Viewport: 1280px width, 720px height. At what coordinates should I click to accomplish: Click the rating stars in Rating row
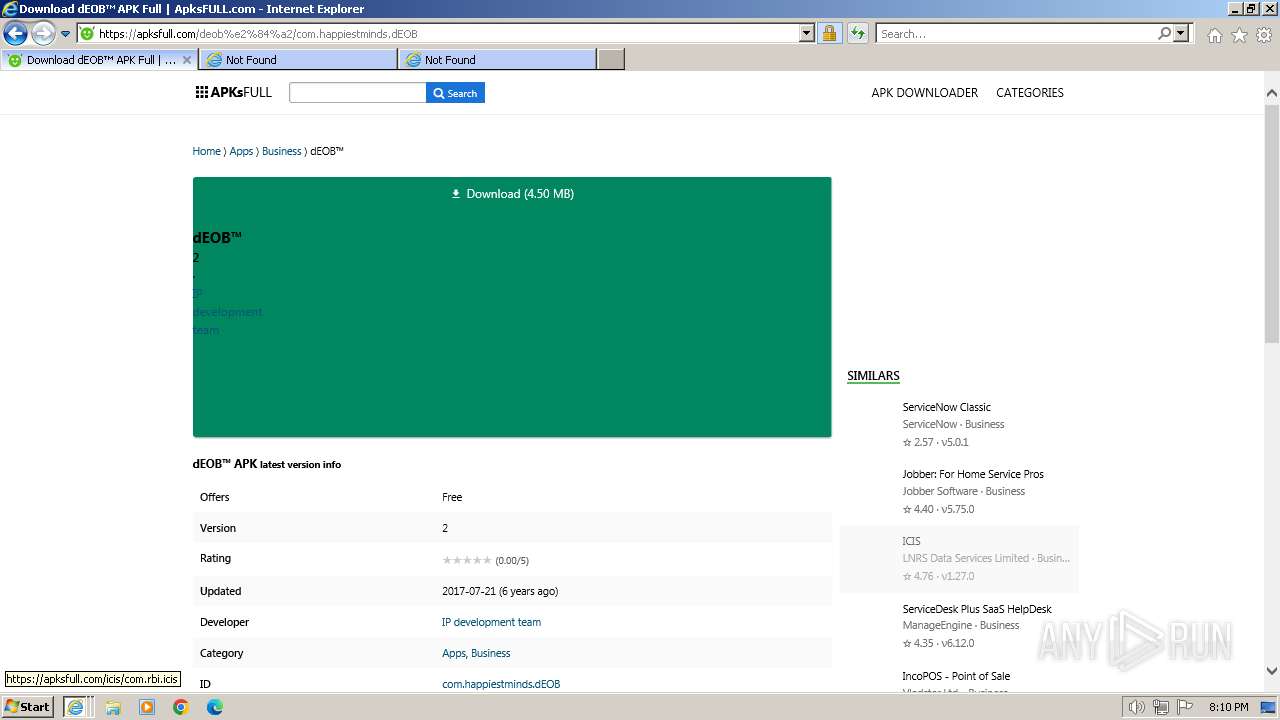coord(466,560)
